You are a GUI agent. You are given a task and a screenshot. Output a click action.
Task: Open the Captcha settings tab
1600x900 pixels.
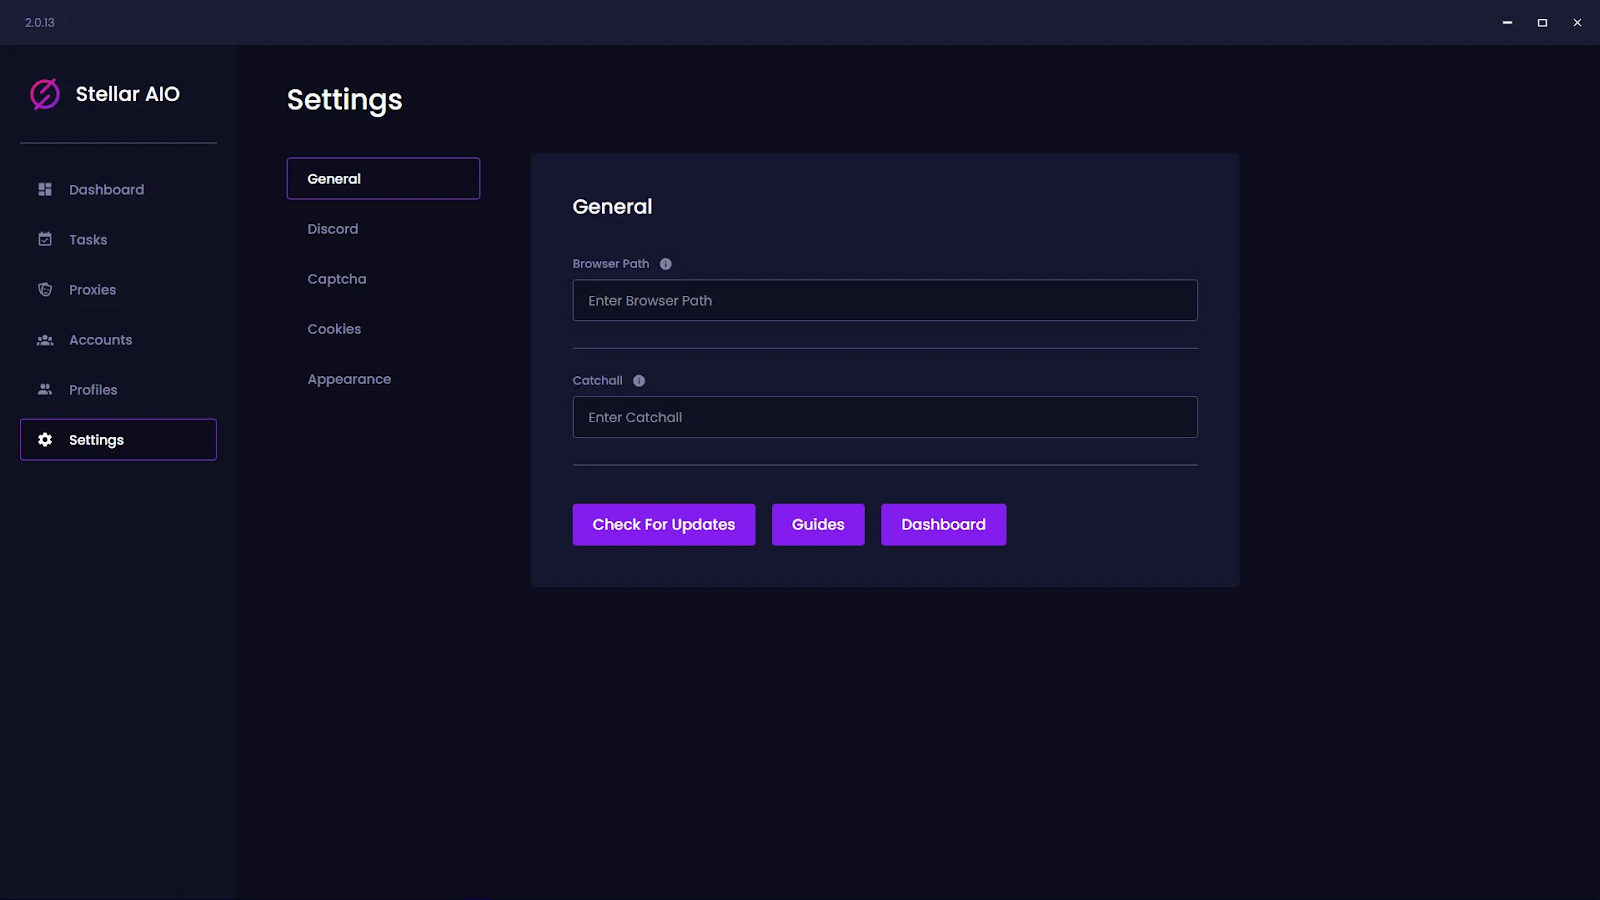(336, 278)
